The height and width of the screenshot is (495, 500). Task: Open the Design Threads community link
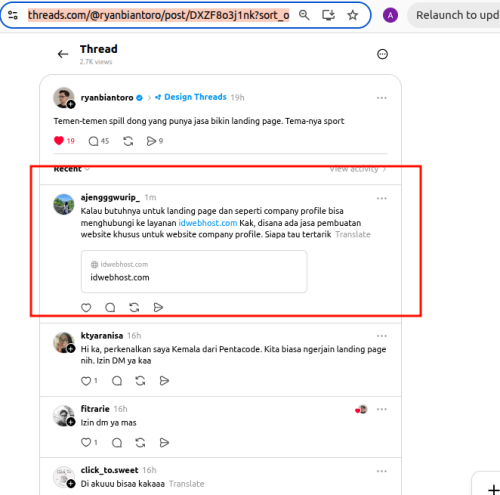click(x=191, y=97)
